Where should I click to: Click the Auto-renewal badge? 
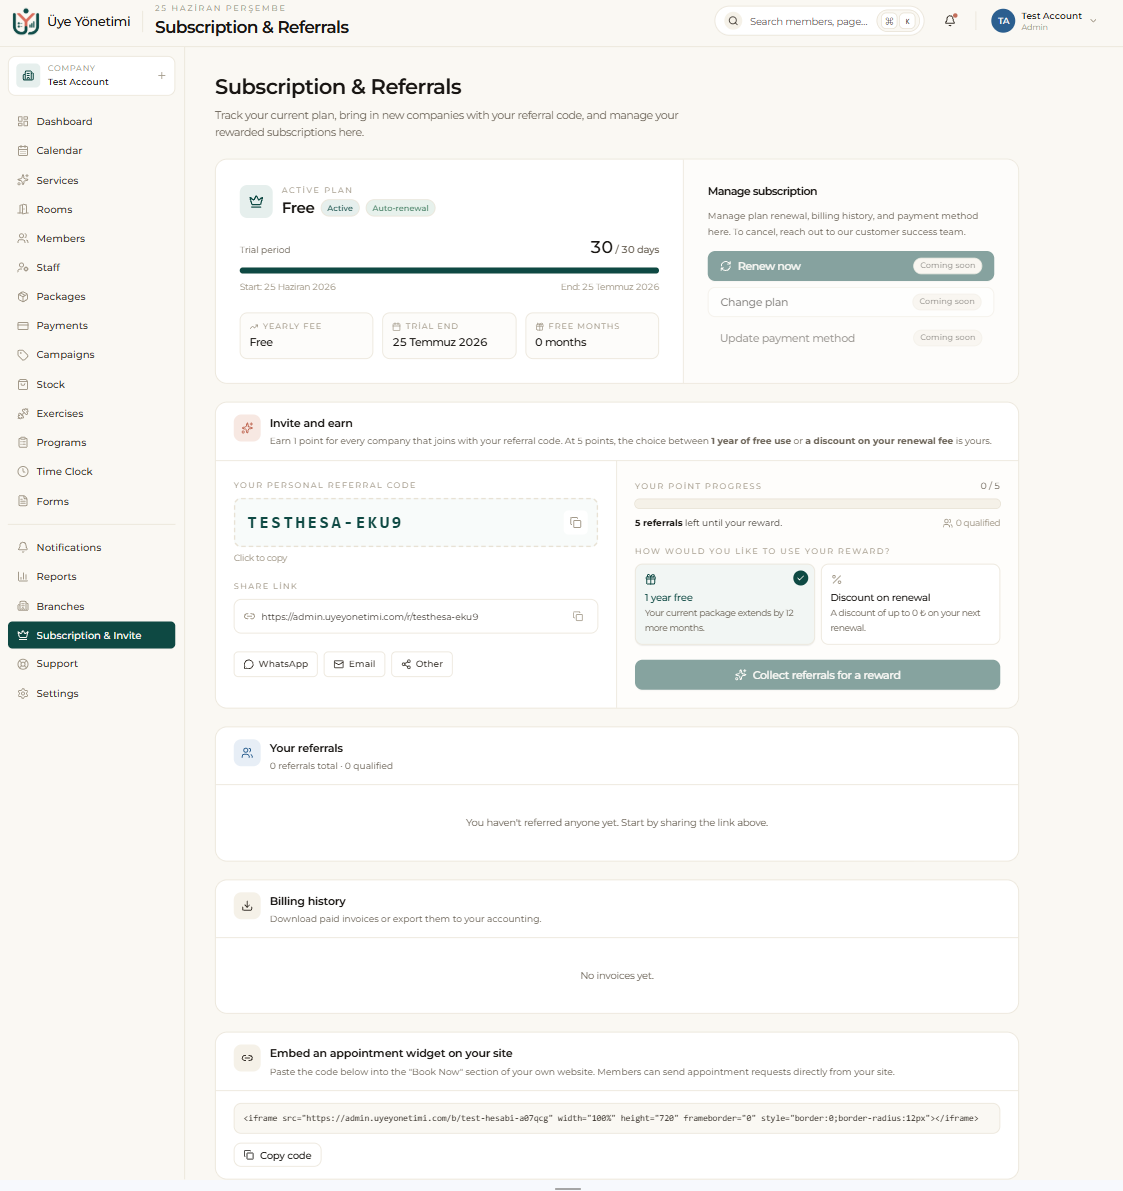(x=400, y=208)
